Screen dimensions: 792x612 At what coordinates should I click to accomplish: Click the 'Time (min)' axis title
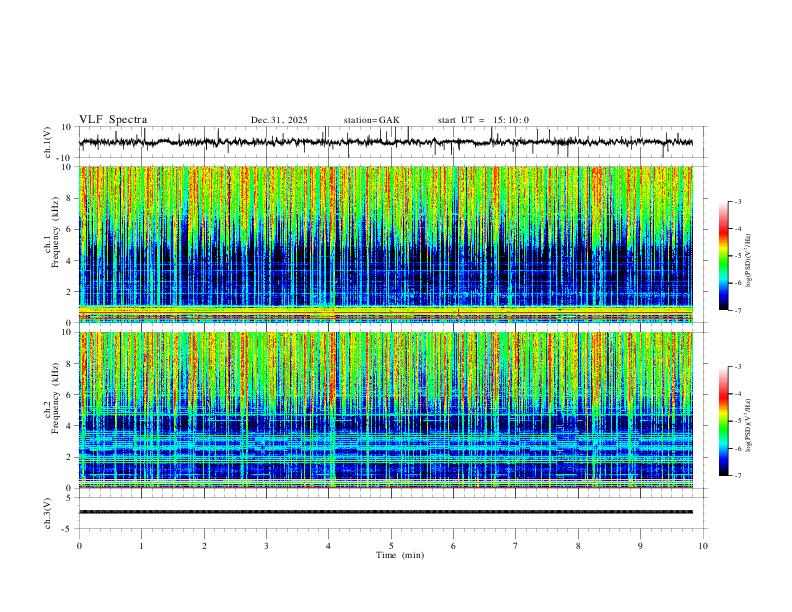point(400,555)
